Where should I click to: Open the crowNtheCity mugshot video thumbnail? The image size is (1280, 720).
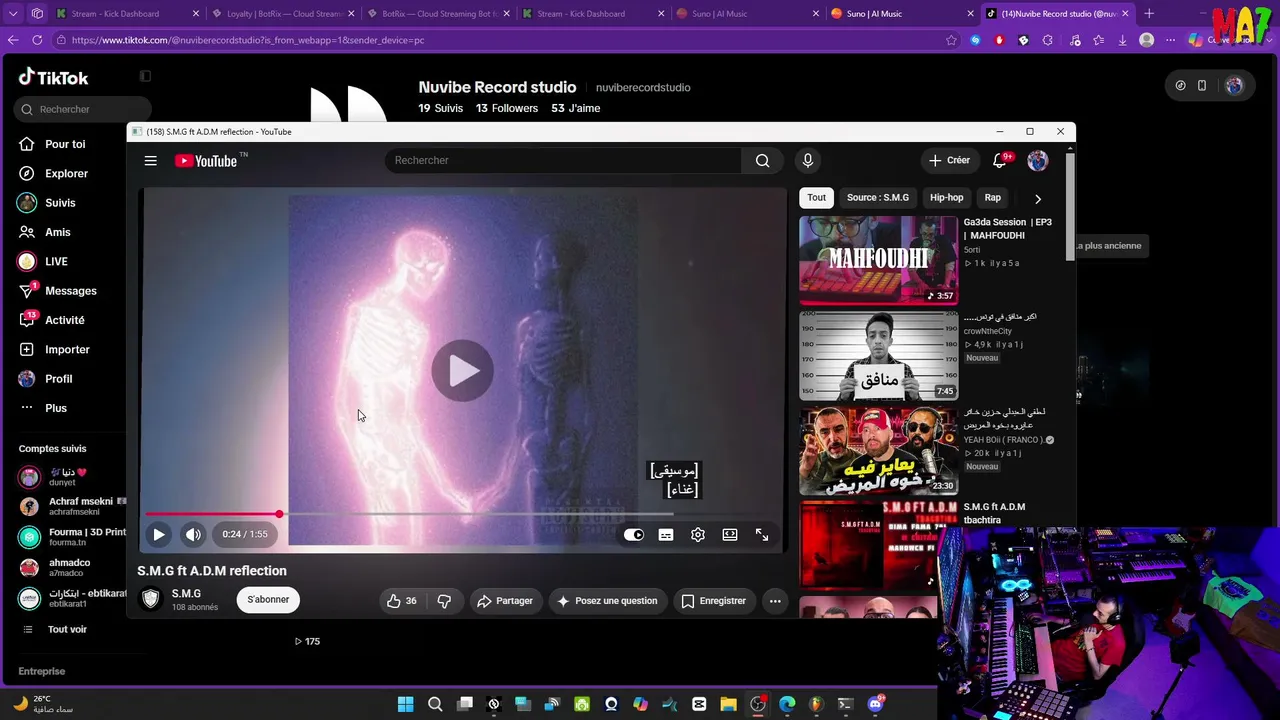tap(878, 355)
